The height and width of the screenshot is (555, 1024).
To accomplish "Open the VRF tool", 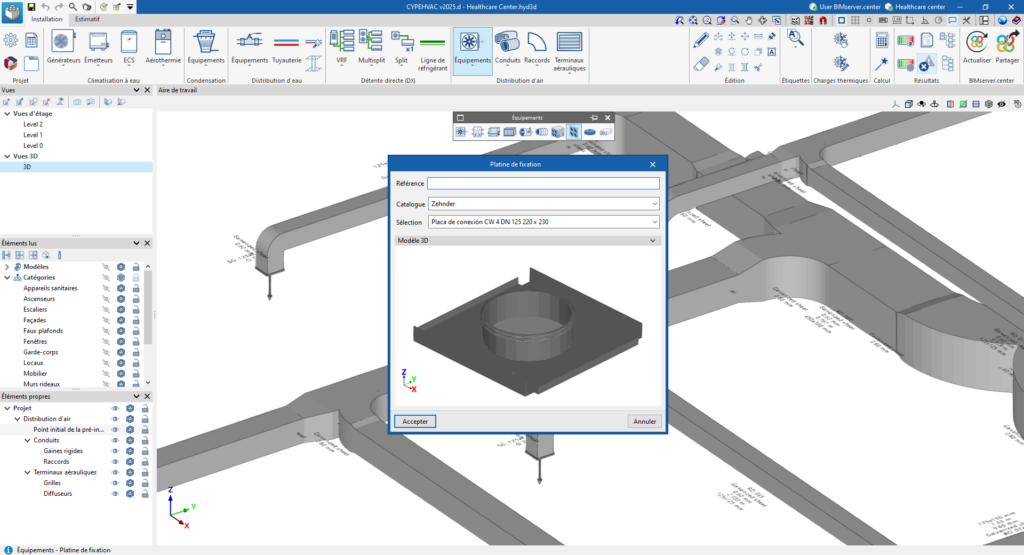I will (x=342, y=47).
